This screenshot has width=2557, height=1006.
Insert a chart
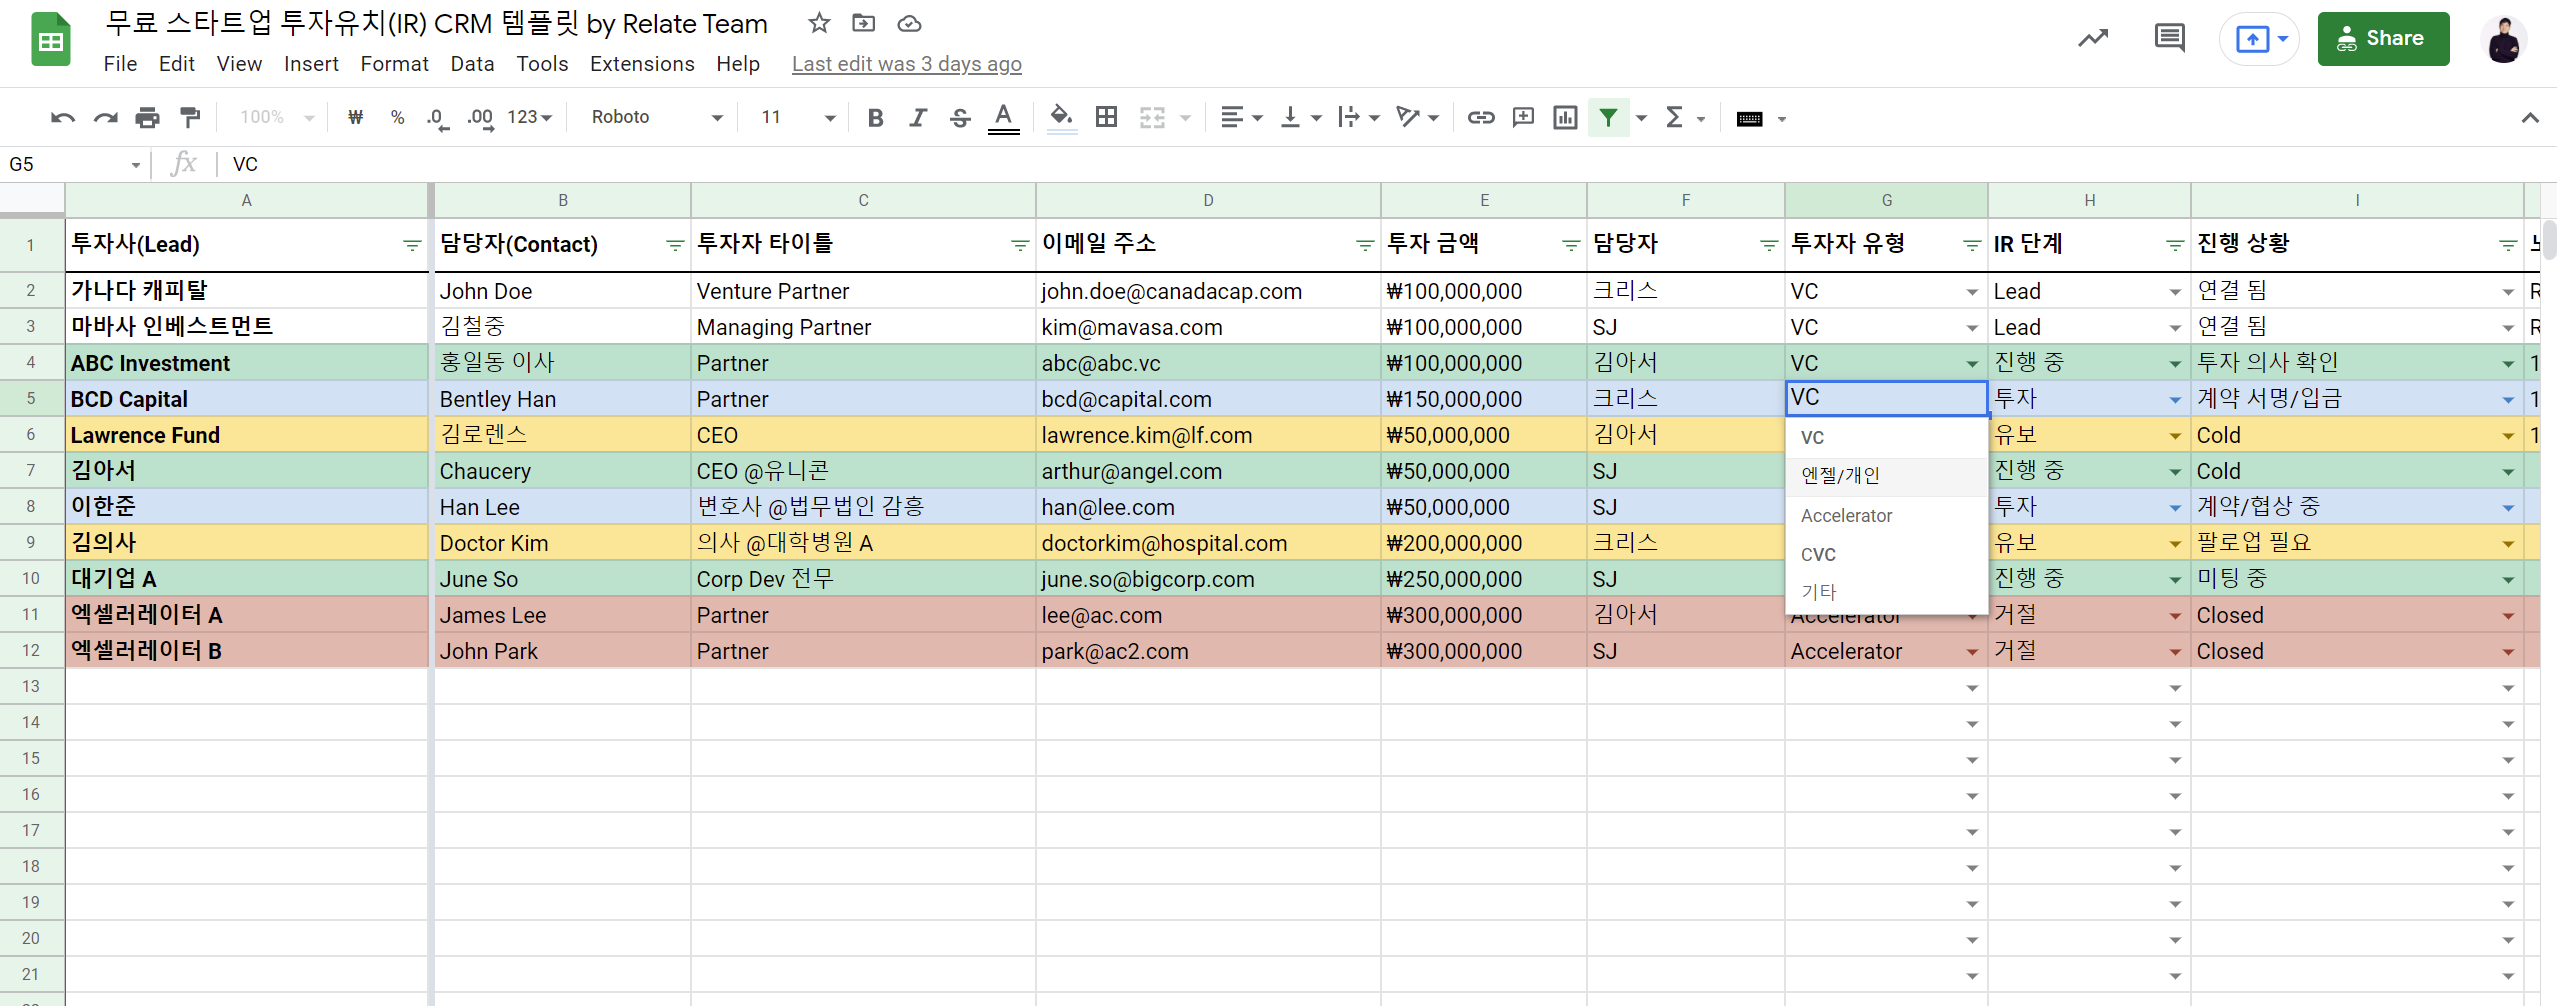[x=1565, y=118]
